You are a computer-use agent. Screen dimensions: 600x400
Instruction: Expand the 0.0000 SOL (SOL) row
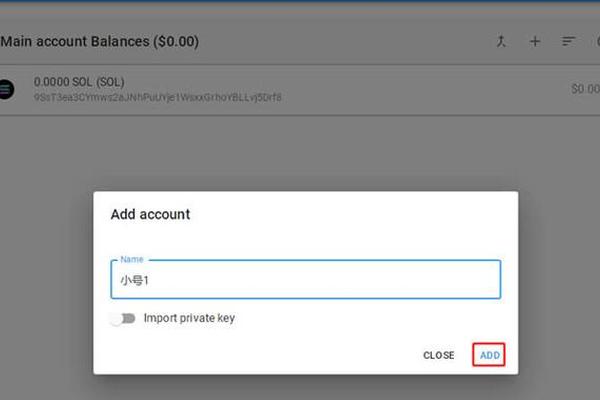[x=300, y=90]
